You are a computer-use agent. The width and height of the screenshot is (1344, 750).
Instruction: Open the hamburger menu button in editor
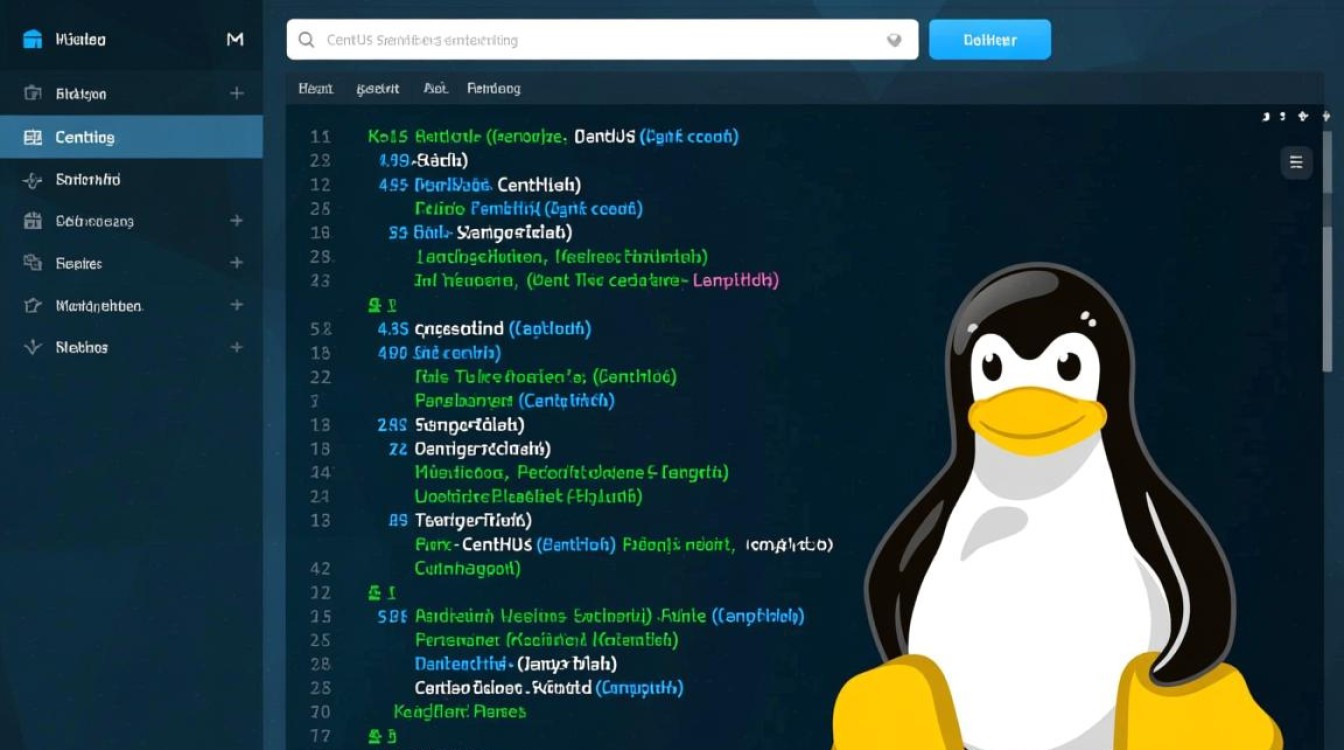pos(1296,162)
